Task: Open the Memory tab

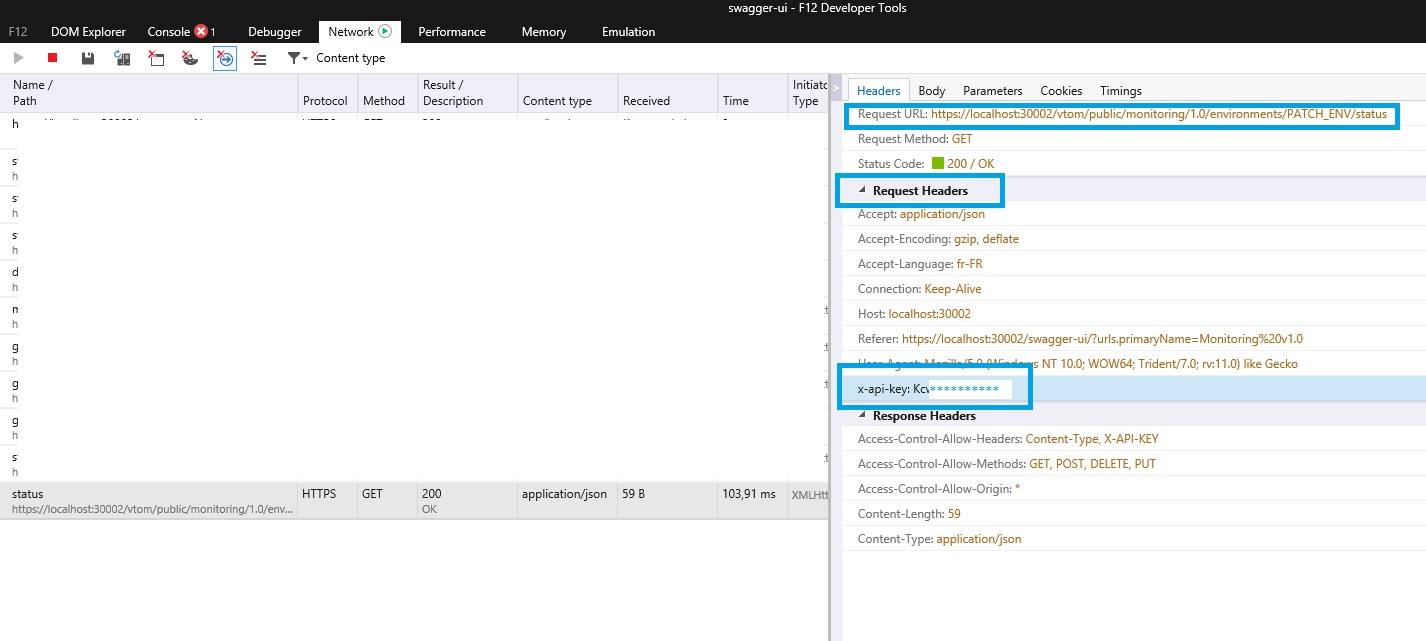Action: 544,32
